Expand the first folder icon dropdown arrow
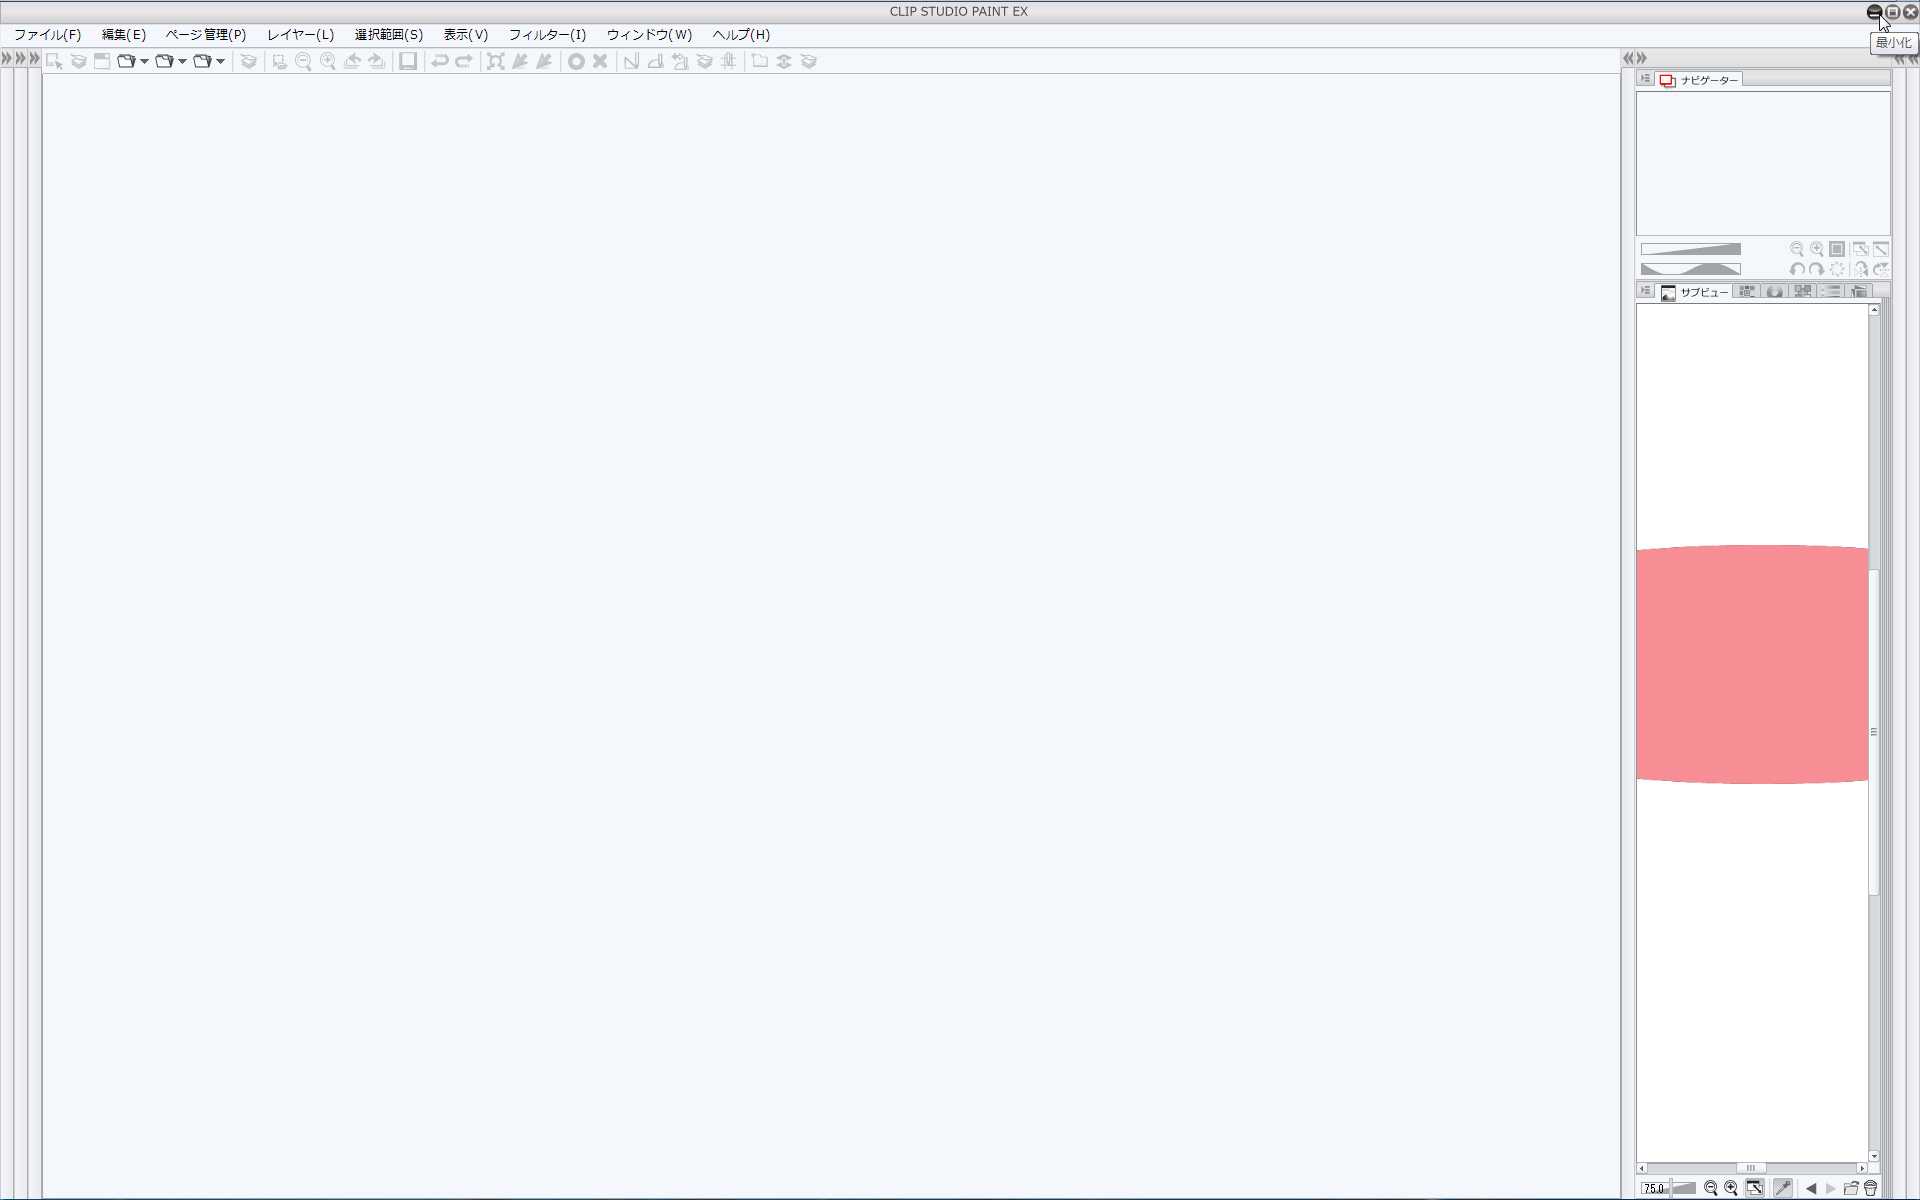 click(x=145, y=61)
